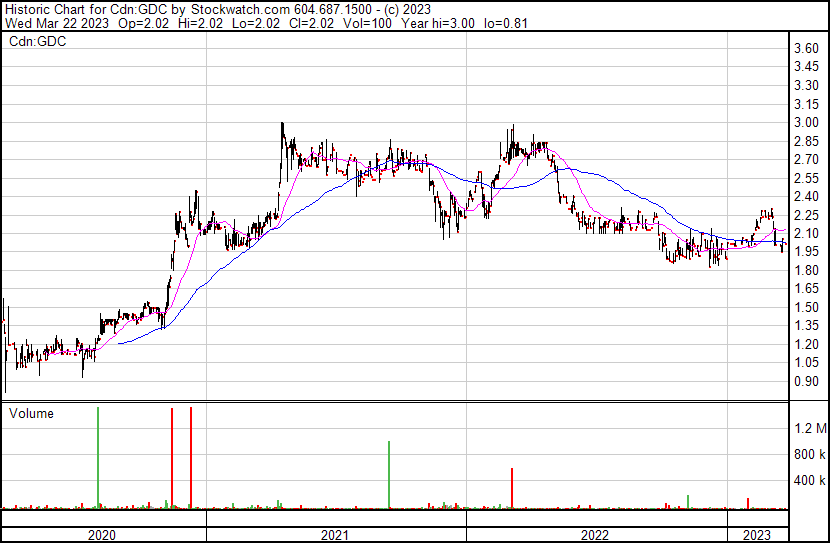830x543 pixels.
Task: Click the tall green volume bar in 2021
Action: point(388,475)
